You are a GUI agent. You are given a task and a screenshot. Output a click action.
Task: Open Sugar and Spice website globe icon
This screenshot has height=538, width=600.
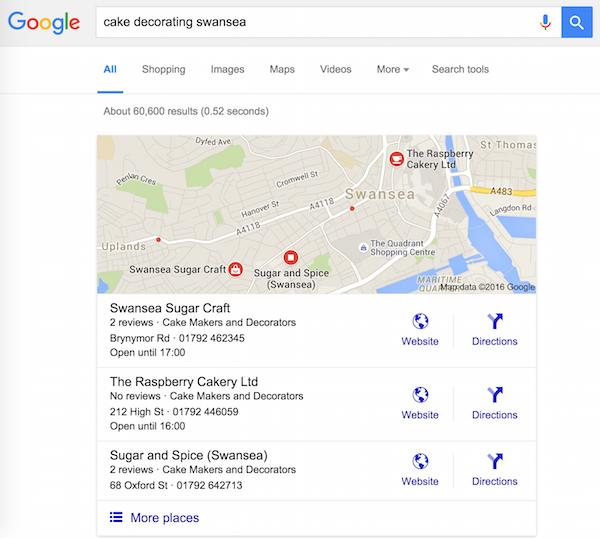tap(420, 462)
